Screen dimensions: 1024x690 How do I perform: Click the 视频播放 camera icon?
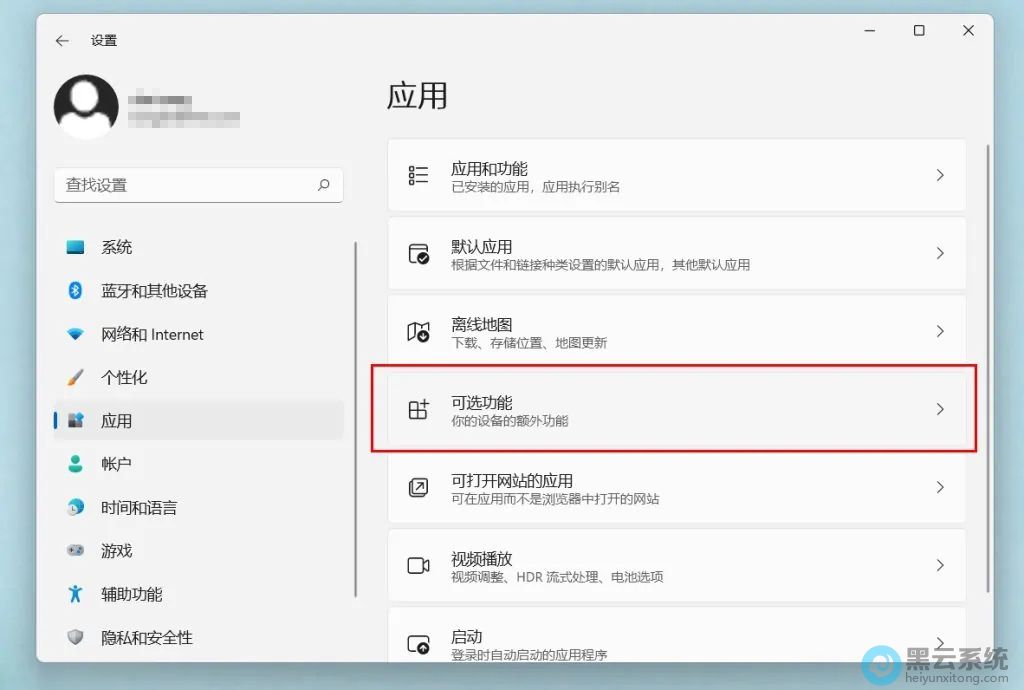tap(418, 566)
